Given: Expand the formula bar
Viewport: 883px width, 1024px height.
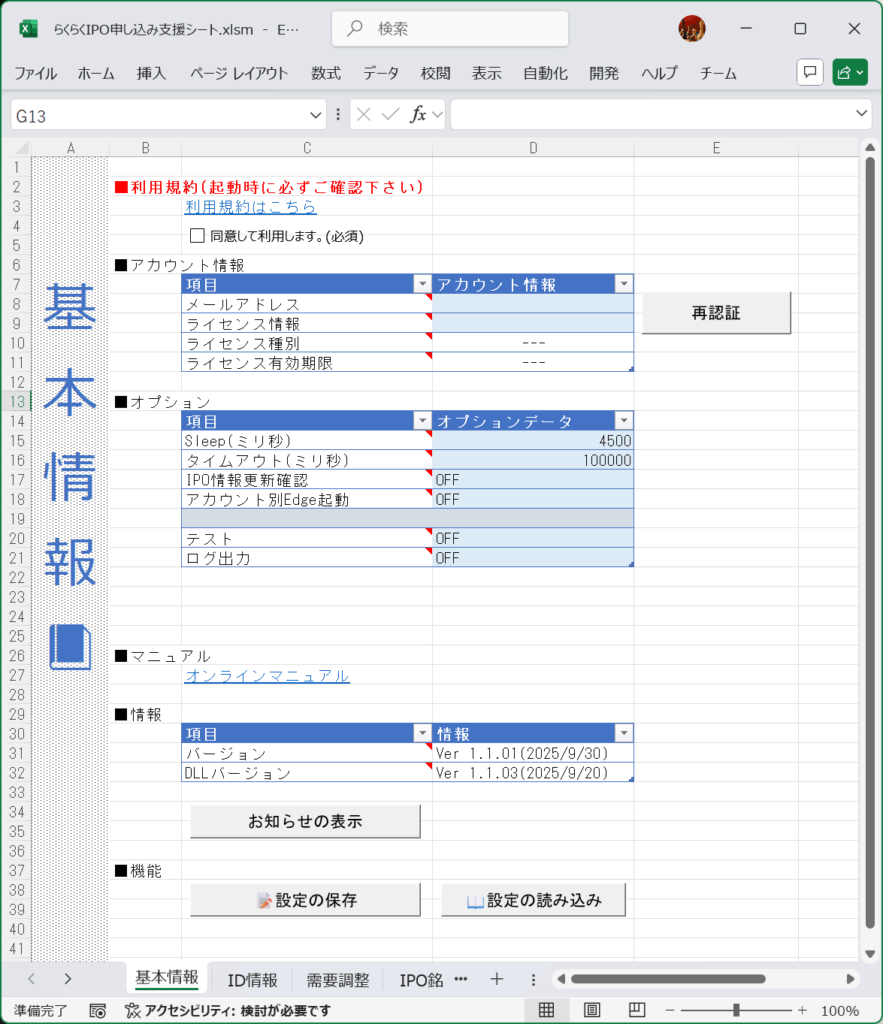Looking at the screenshot, I should pos(863,115).
